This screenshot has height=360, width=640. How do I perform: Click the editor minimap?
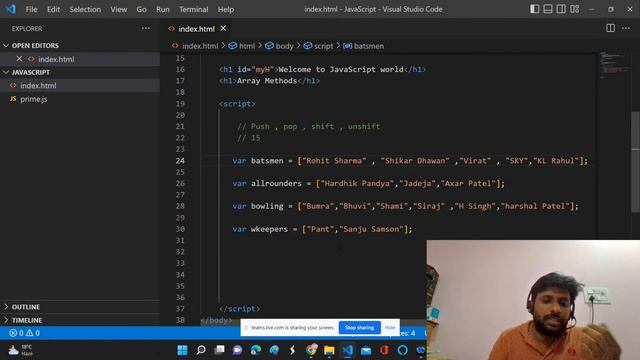pyautogui.click(x=614, y=64)
